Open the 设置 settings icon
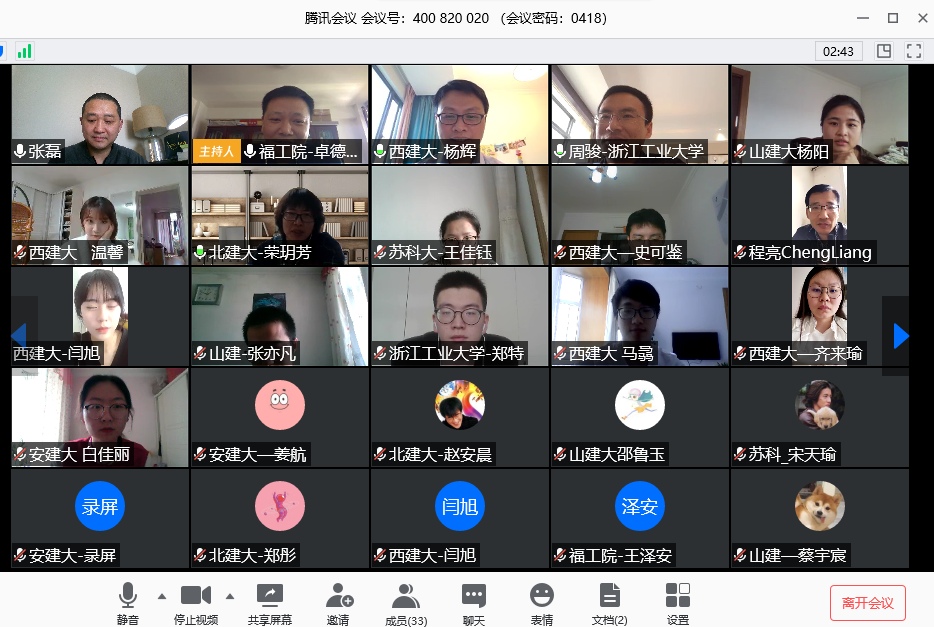Screen dimensions: 934x627 678,603
